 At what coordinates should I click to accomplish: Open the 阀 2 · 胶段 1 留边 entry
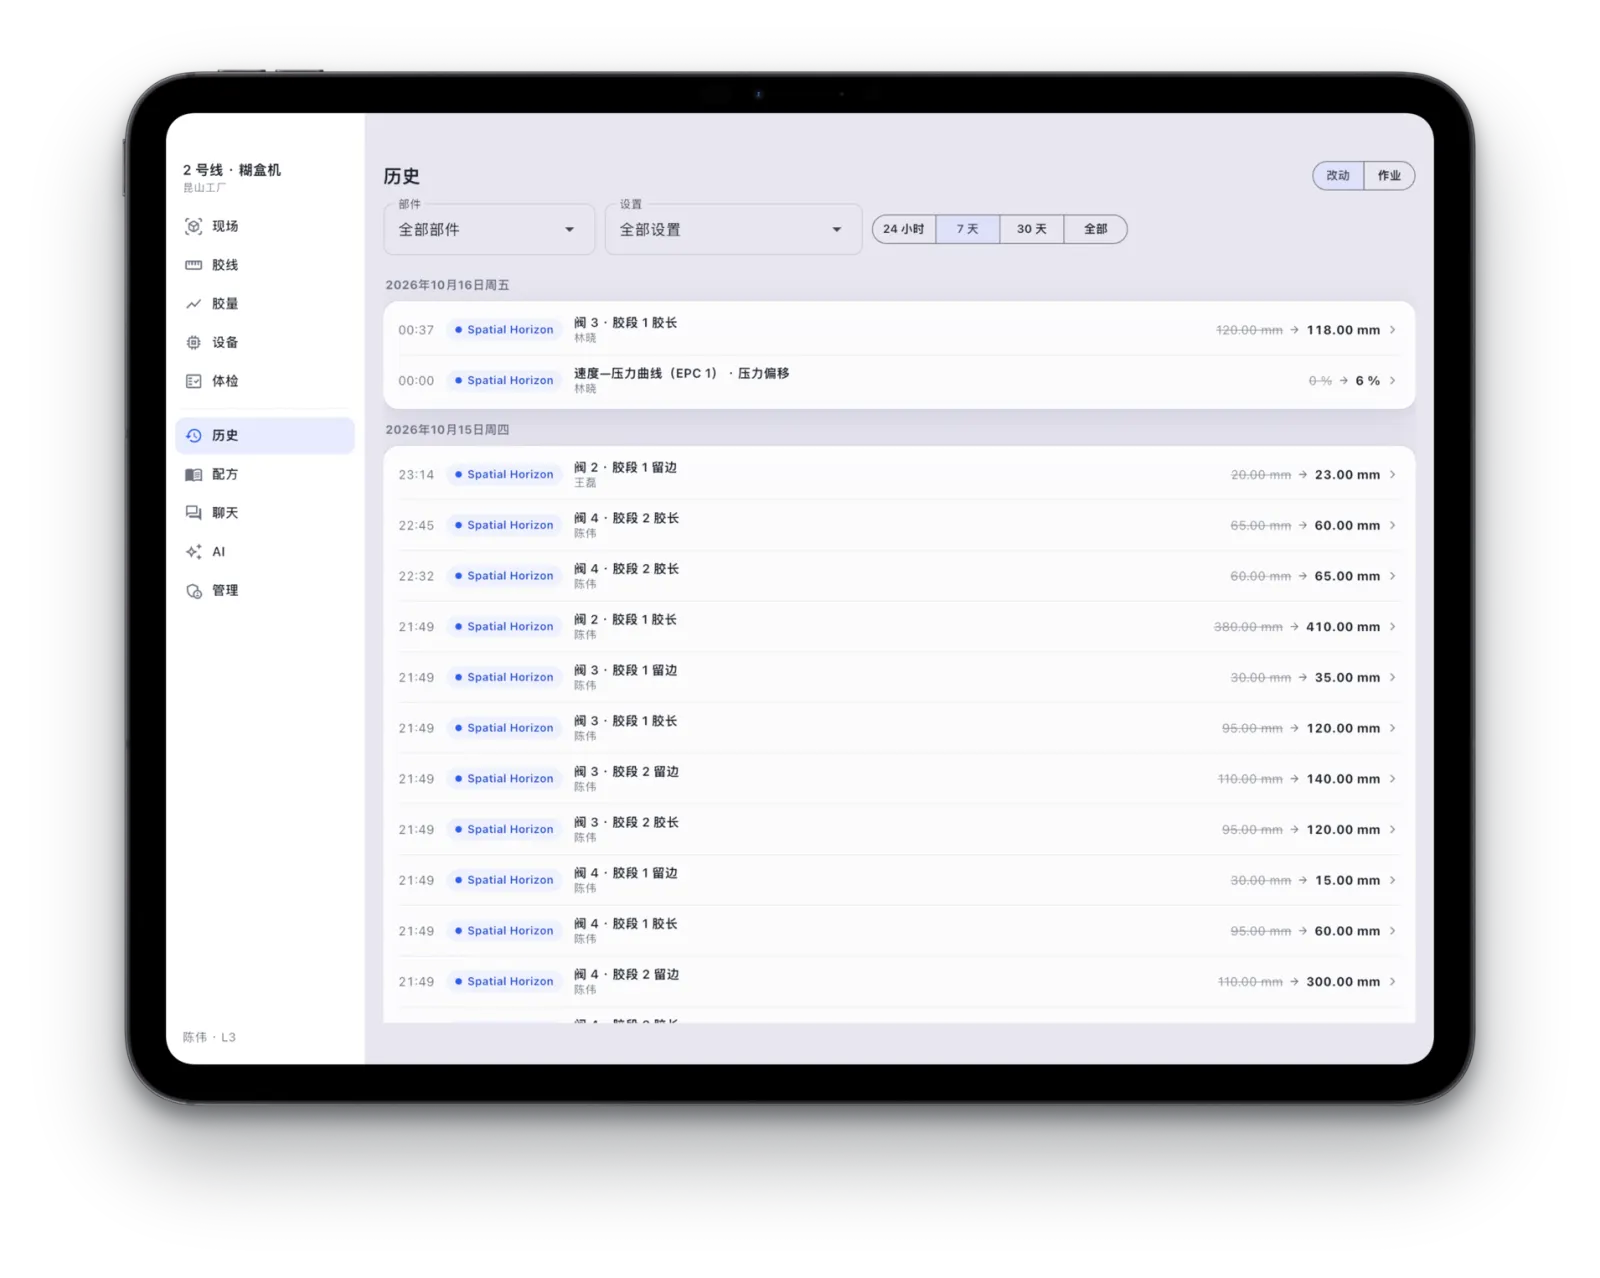point(899,475)
